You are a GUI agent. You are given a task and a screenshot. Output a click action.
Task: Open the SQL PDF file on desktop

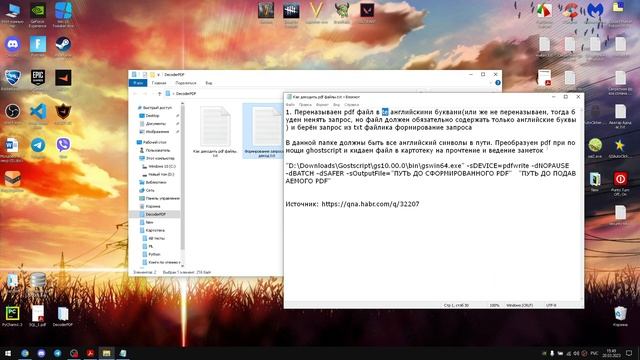[38, 314]
